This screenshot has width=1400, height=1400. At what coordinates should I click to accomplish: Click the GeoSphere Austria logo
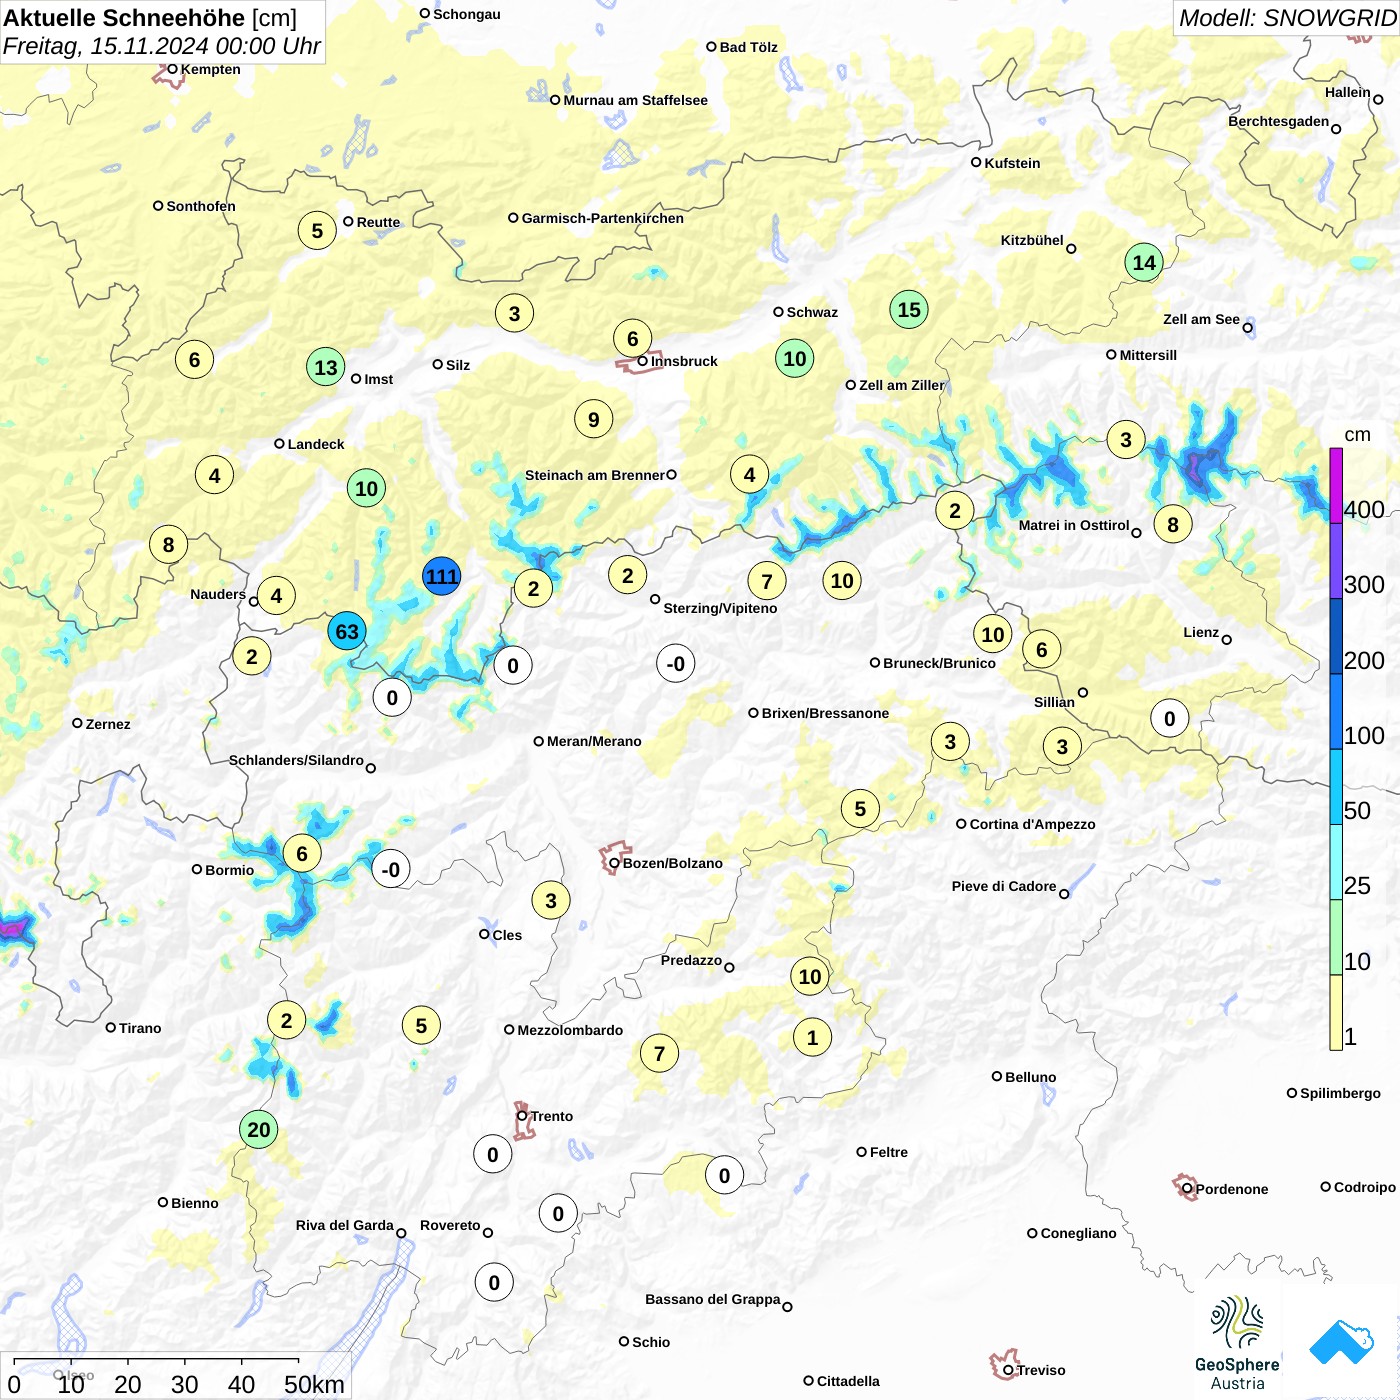[1237, 1343]
